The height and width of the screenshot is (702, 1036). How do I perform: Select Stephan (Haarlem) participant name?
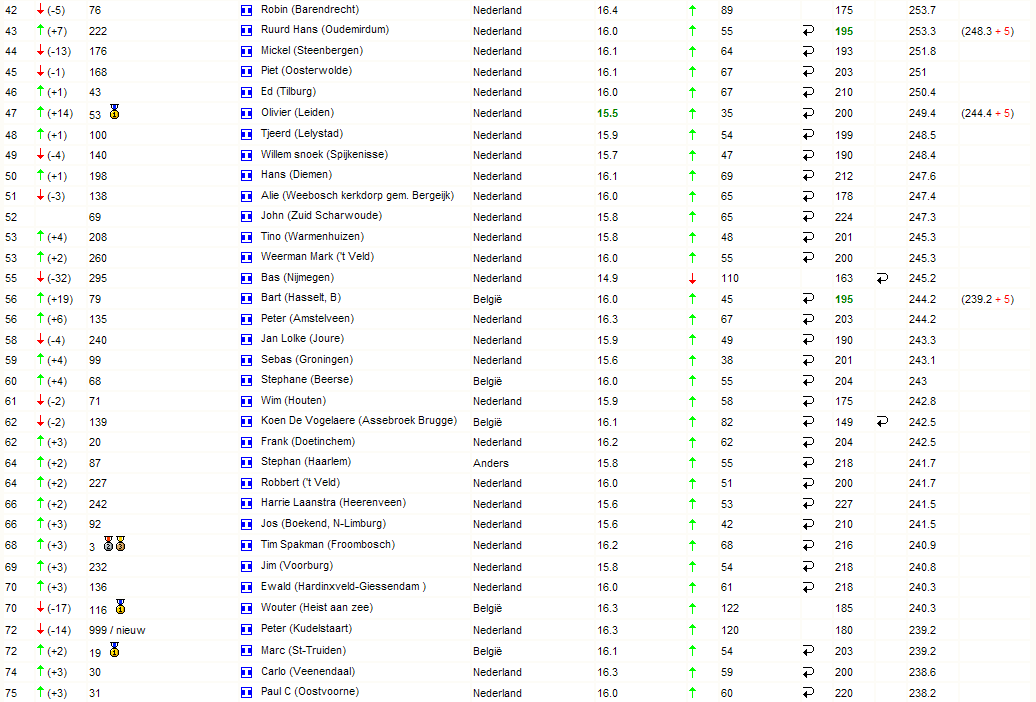306,461
